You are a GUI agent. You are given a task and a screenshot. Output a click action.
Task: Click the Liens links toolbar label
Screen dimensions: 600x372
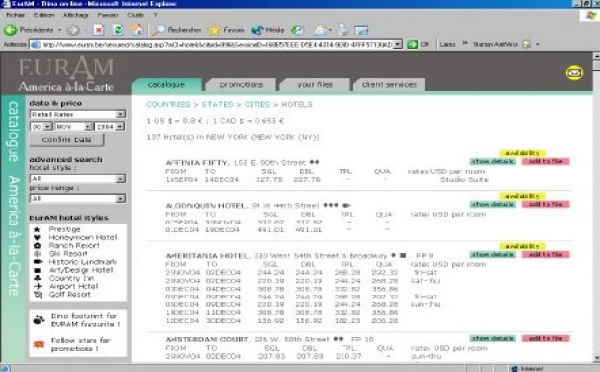pos(447,44)
